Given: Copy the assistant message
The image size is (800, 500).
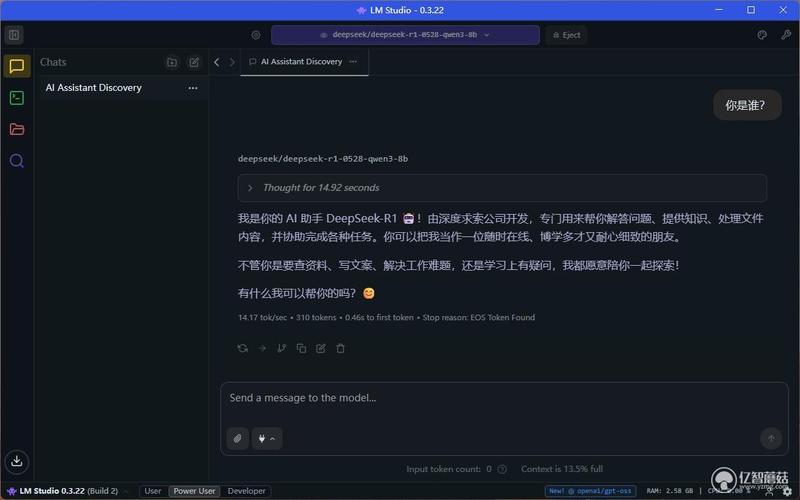Looking at the screenshot, I should pos(301,348).
